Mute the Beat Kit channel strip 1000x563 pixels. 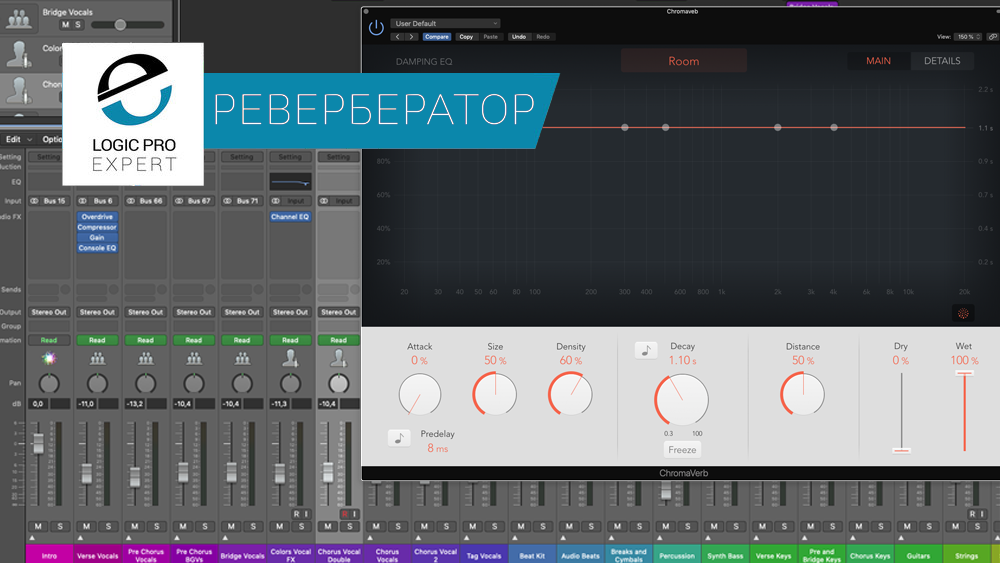(x=520, y=527)
